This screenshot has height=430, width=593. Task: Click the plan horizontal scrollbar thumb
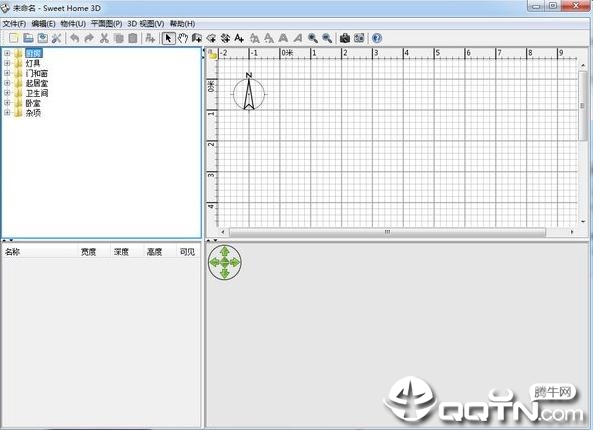coord(387,232)
